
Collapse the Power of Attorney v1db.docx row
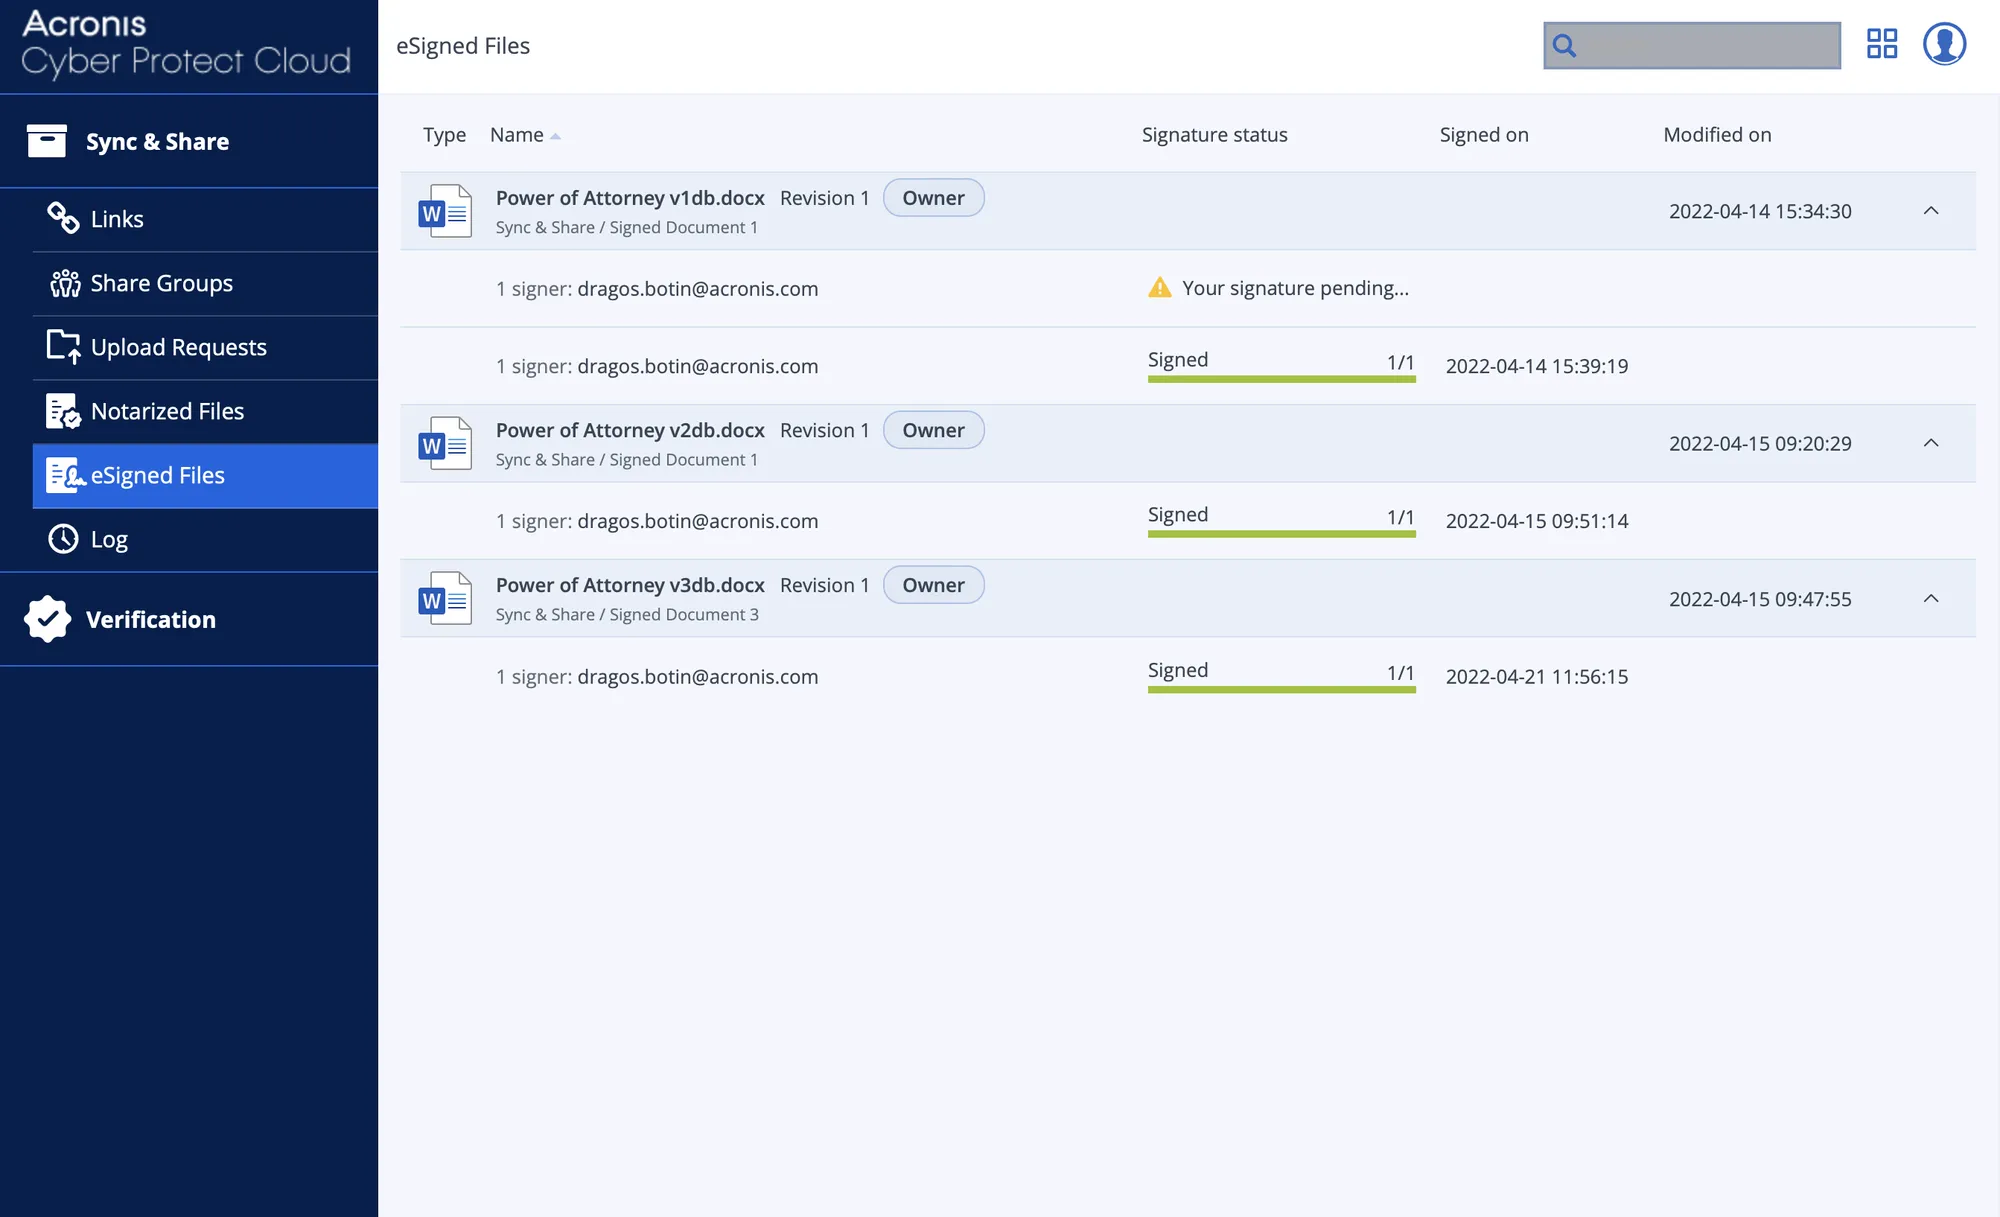click(x=1931, y=211)
